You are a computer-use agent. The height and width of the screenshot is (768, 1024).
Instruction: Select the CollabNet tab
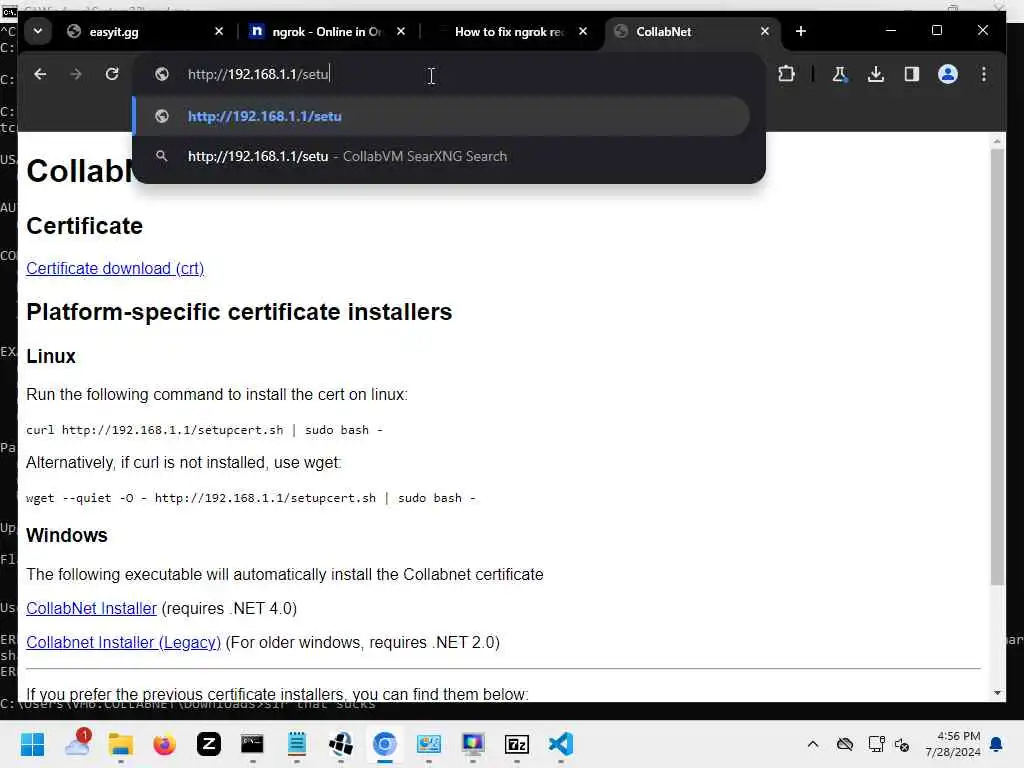[x=691, y=31]
